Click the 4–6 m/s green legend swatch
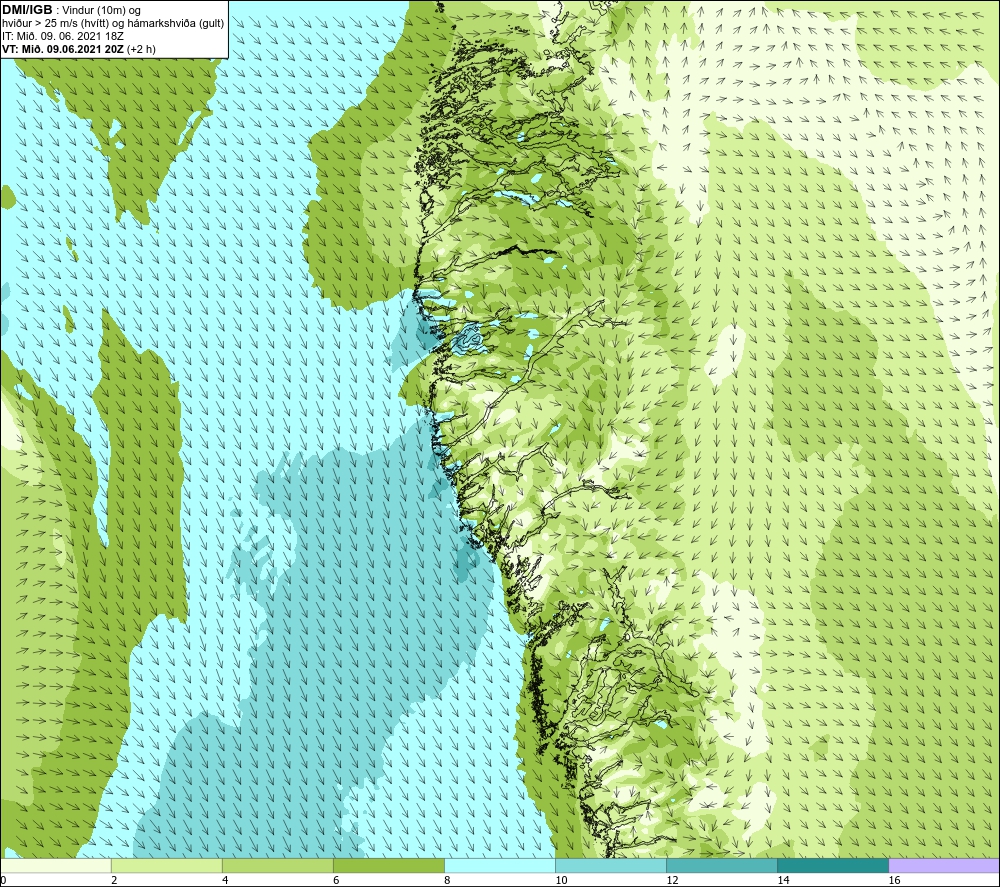The height and width of the screenshot is (887, 1000). pyautogui.click(x=277, y=865)
